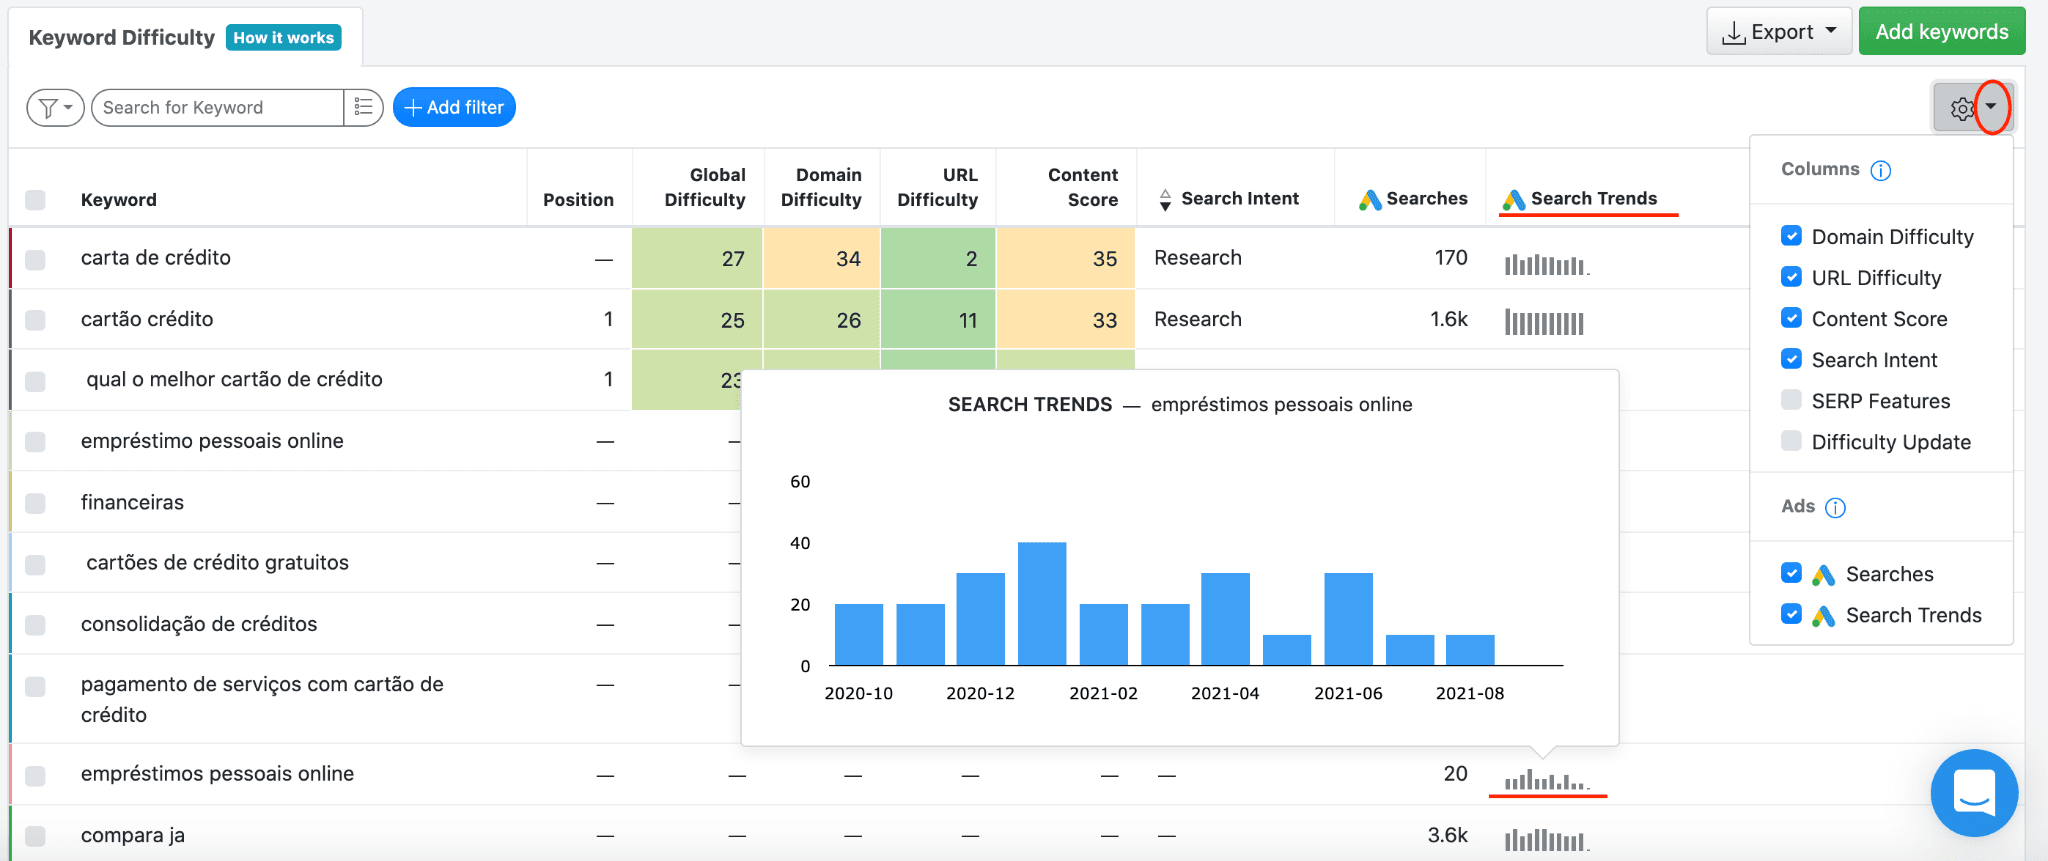Click the Add filter button
Image resolution: width=2048 pixels, height=861 pixels.
454,107
